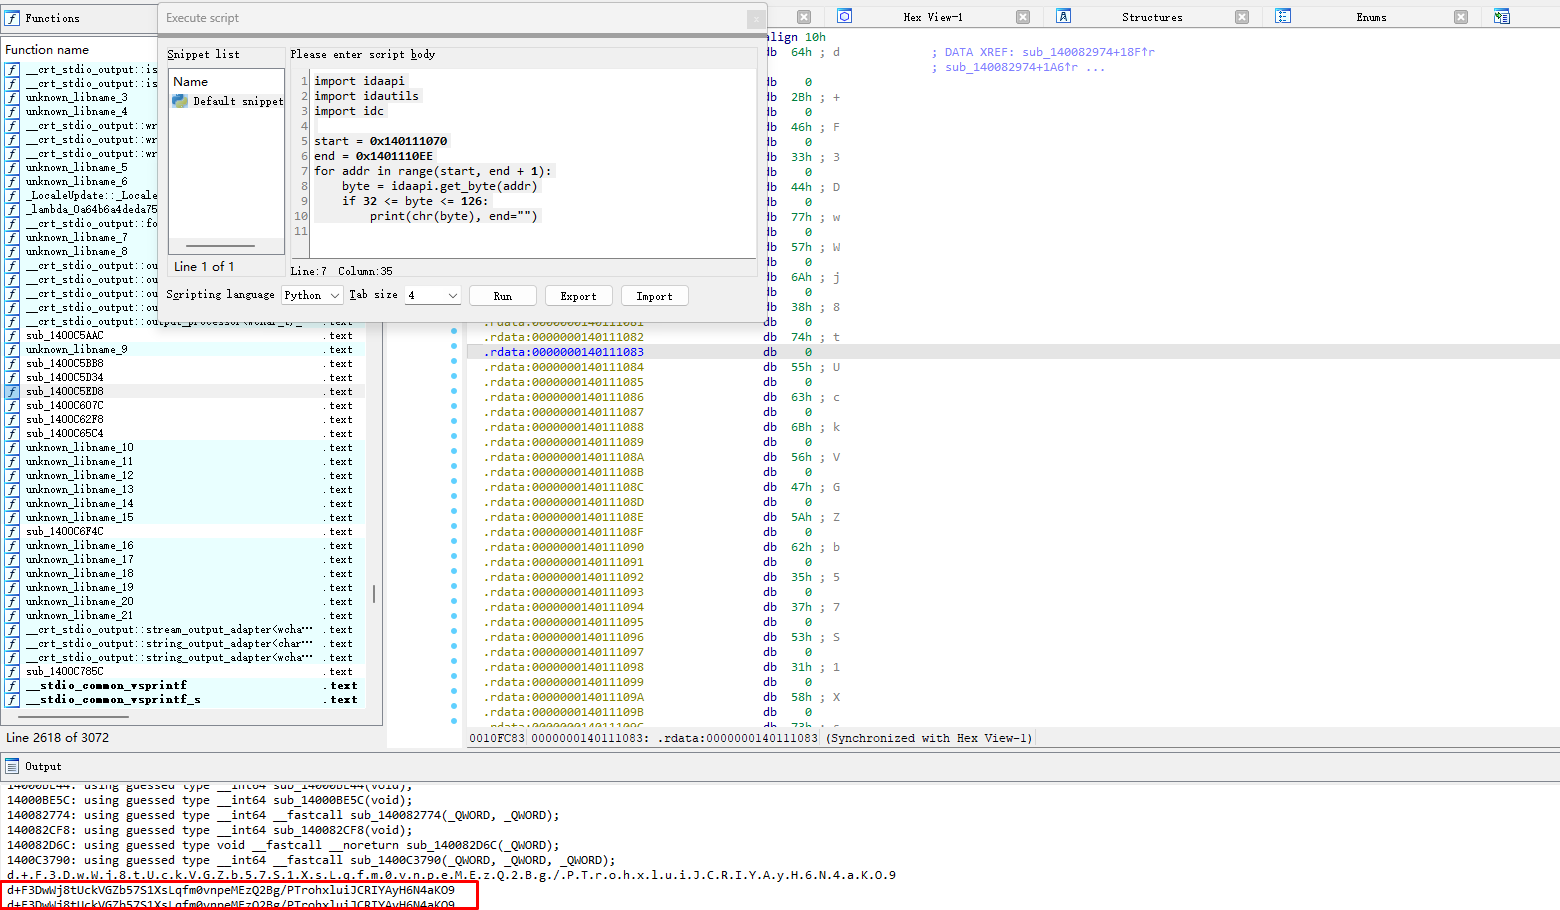This screenshot has width=1560, height=910.
Task: Click the script body code editor
Action: 532,163
